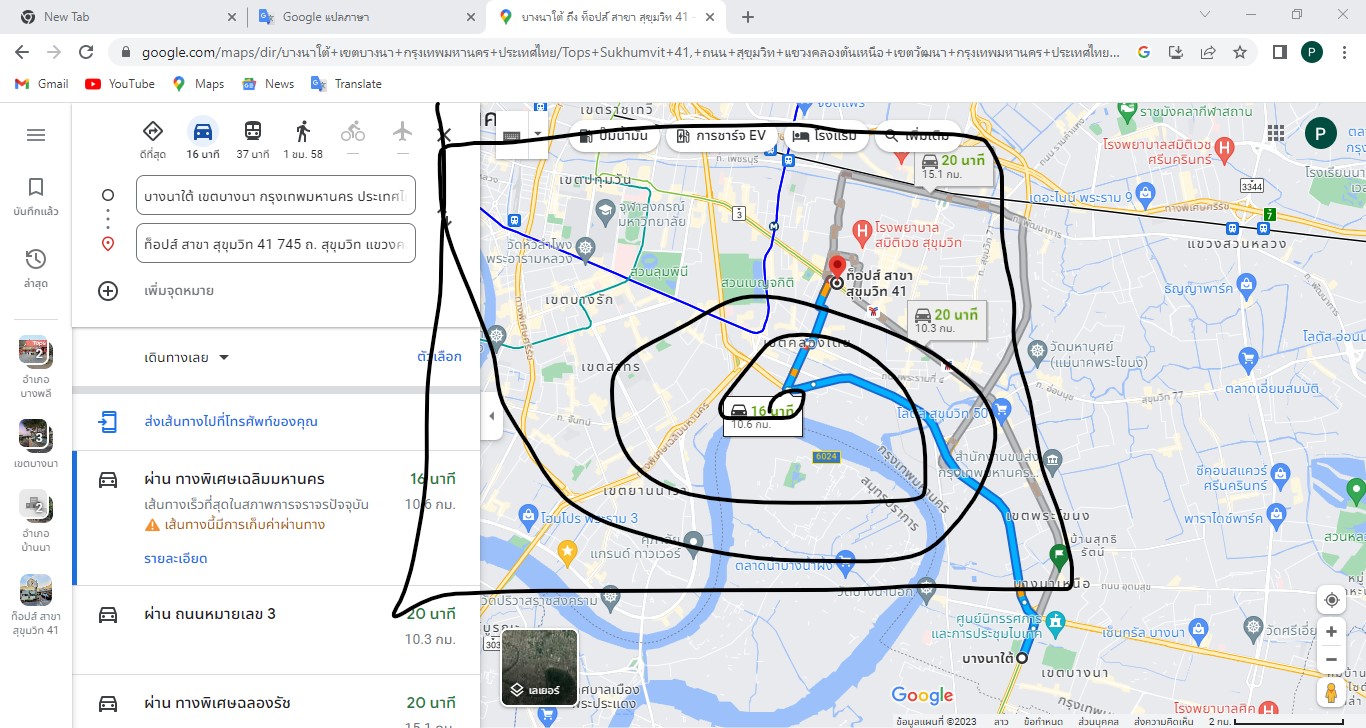Viewport: 1366px width, 728px height.
Task: Select the driving travel mode icon
Action: point(202,132)
